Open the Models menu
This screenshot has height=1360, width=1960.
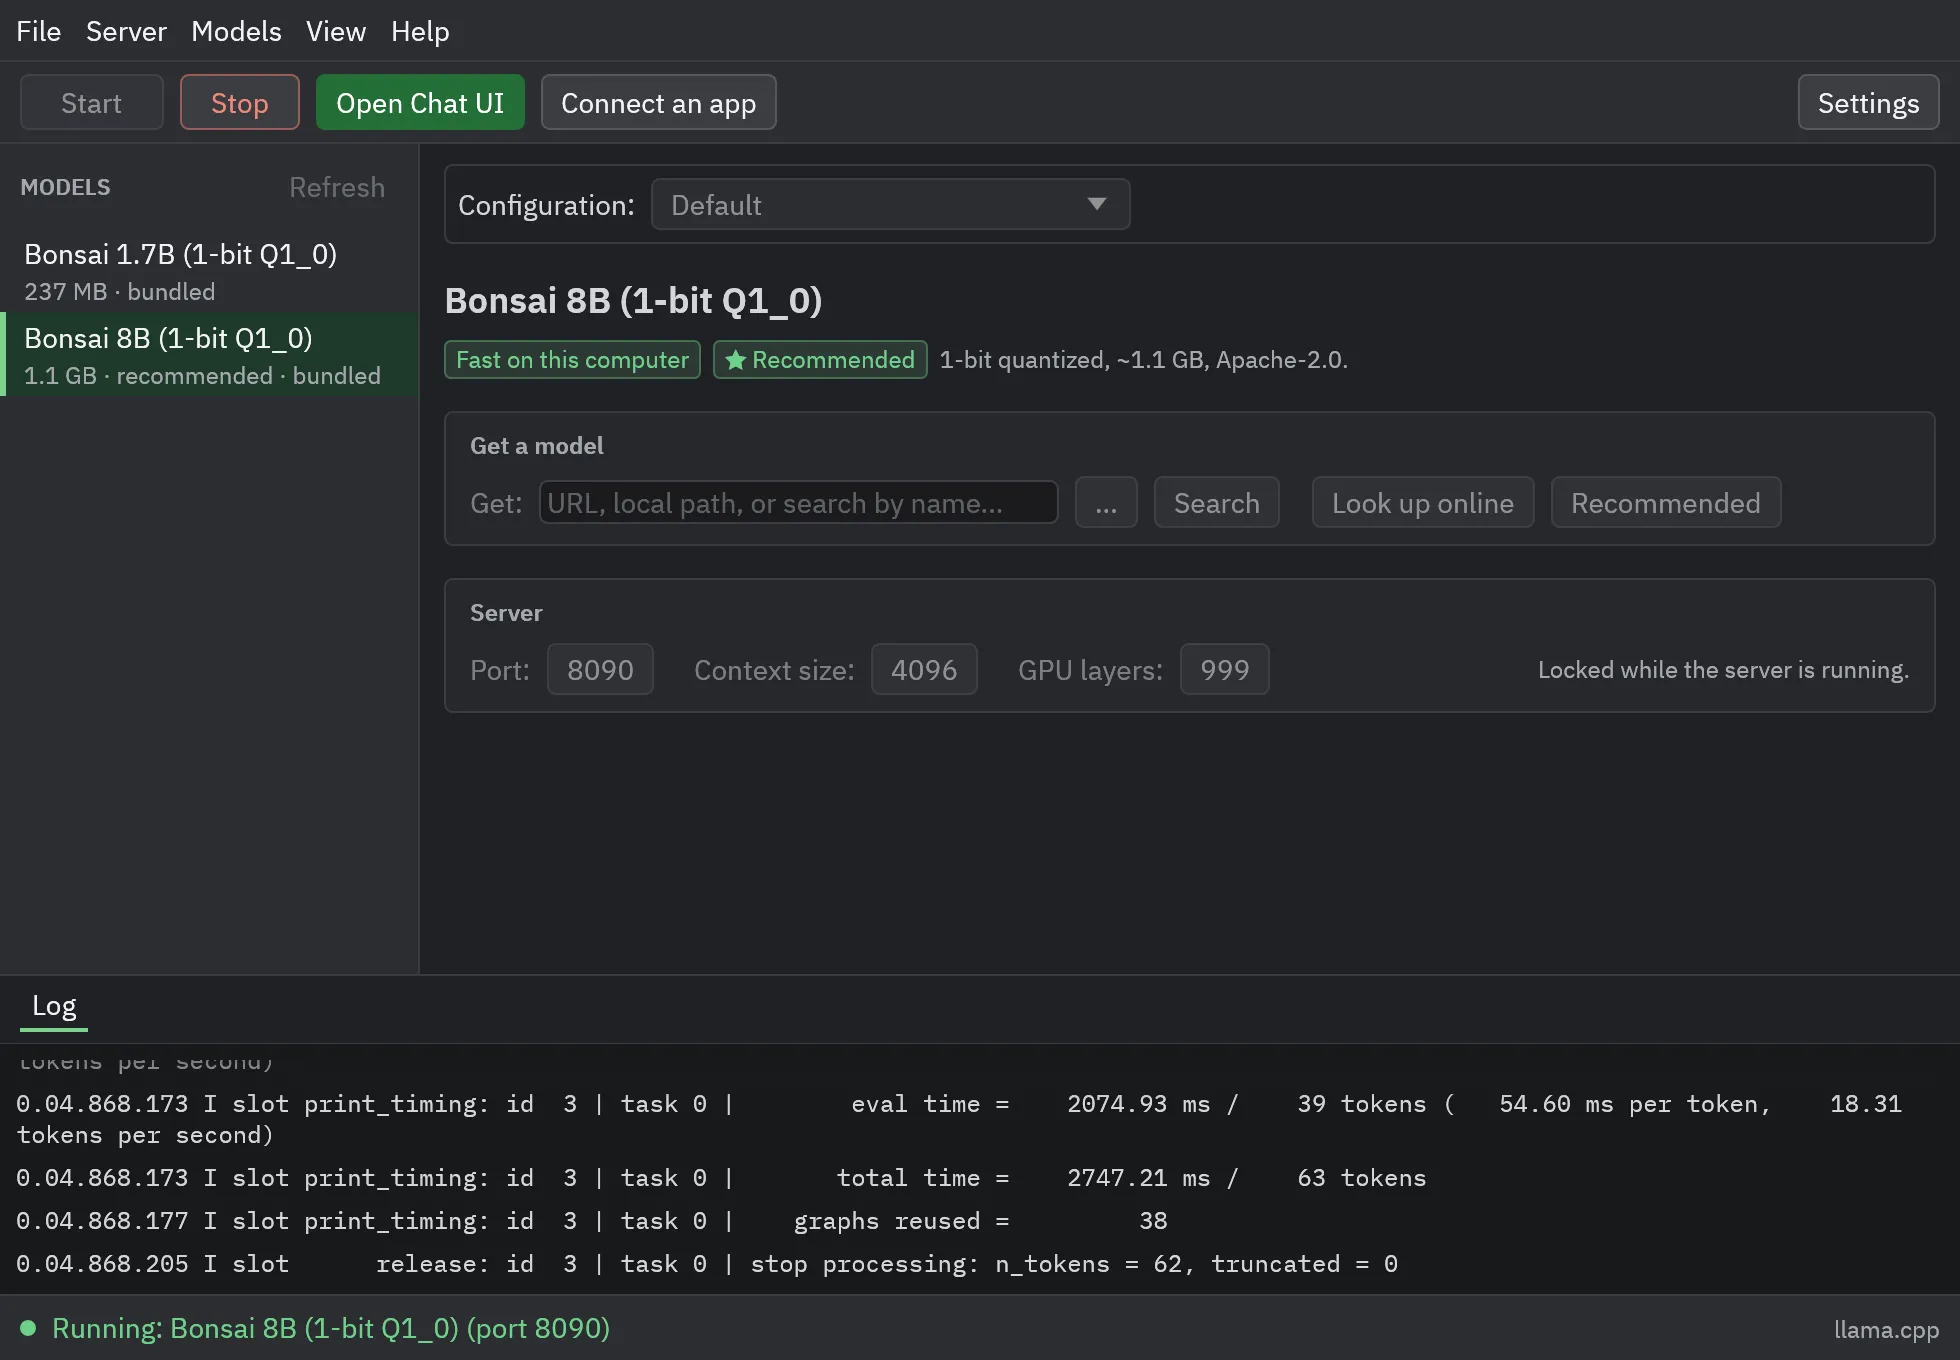click(236, 31)
